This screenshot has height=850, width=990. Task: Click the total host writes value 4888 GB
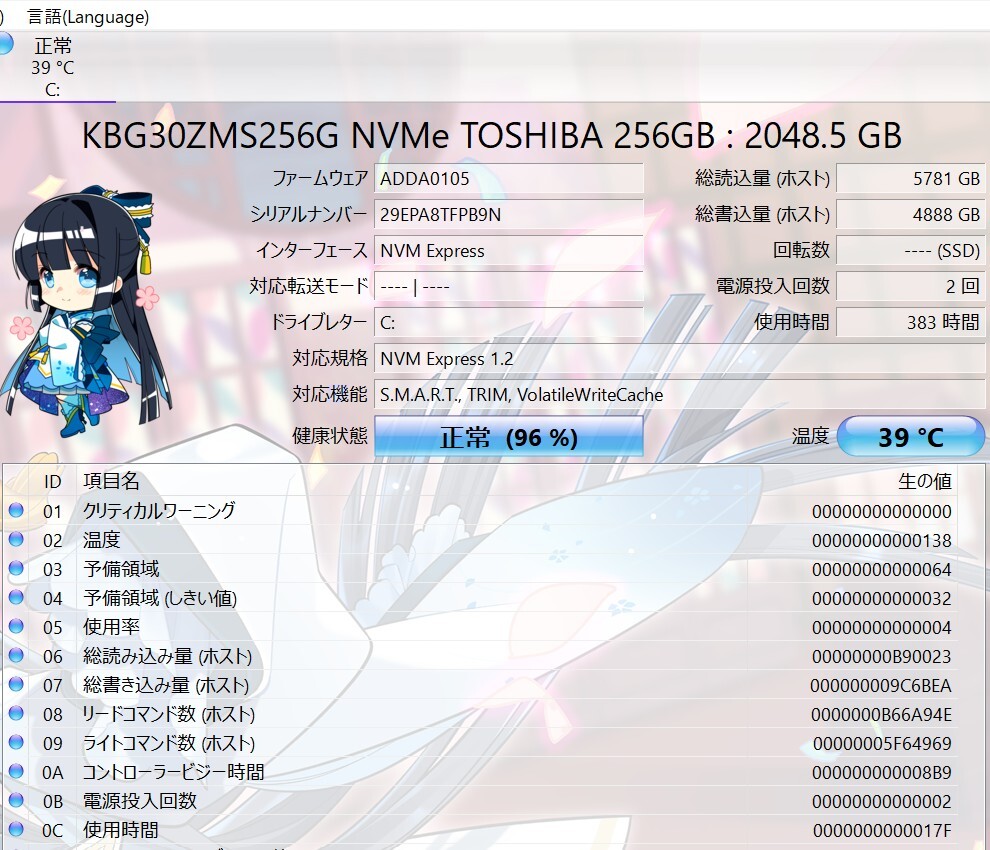[x=910, y=215]
